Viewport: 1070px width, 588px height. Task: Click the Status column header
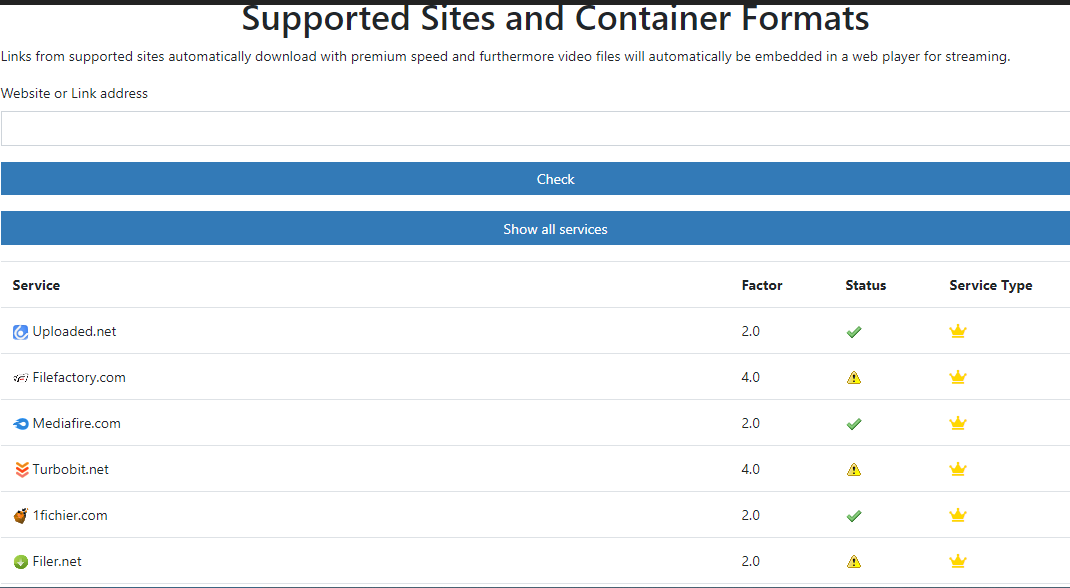865,285
